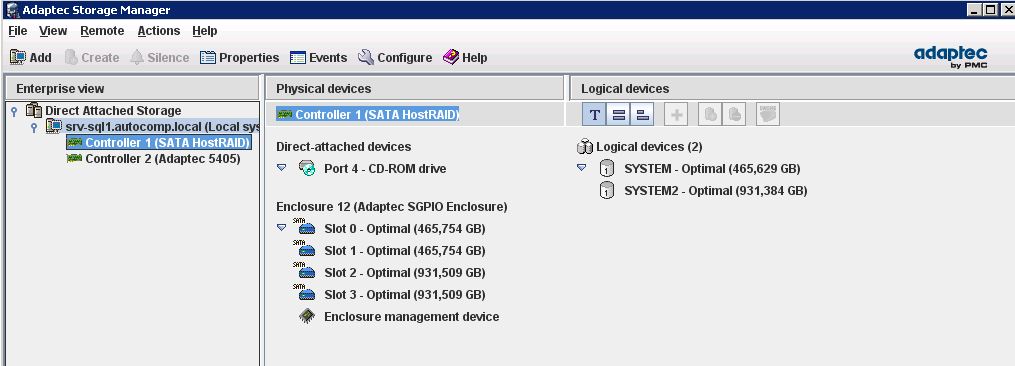Click Enclosure 12 (Adaptec SGPIO Enclosure) label
The image size is (1015, 366).
(392, 207)
